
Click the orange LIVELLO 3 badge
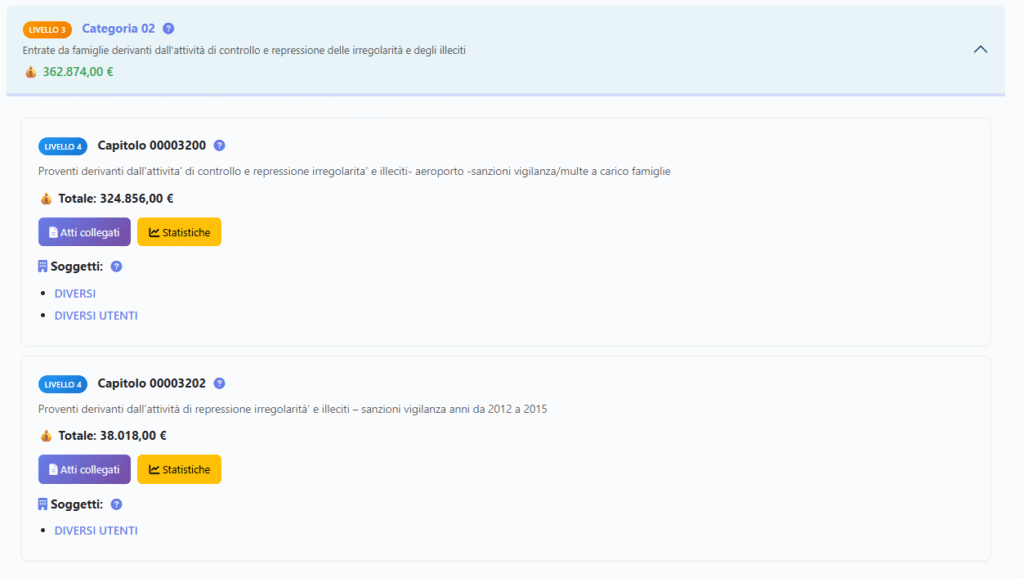point(47,30)
